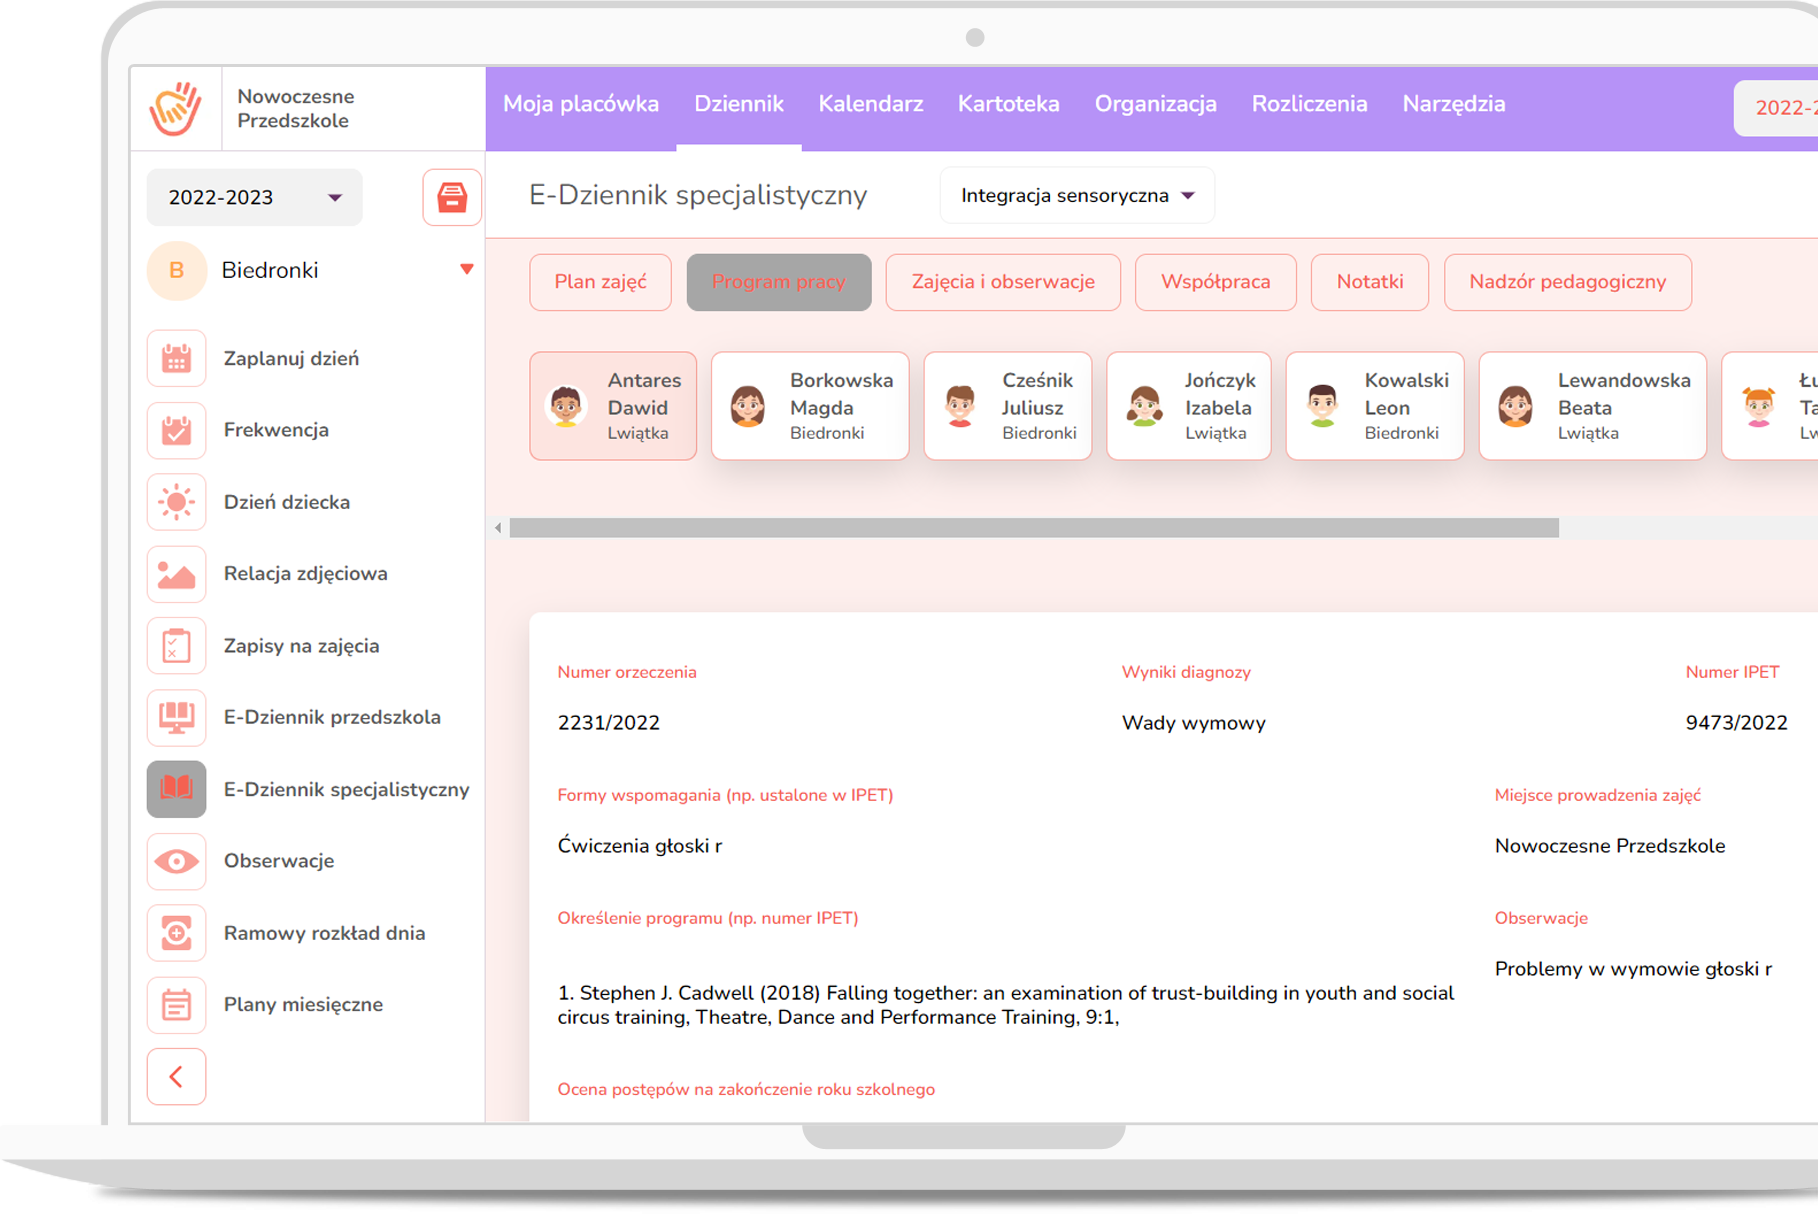The width and height of the screenshot is (1818, 1214).
Task: Open Frekwencja attendance icon
Action: [176, 430]
